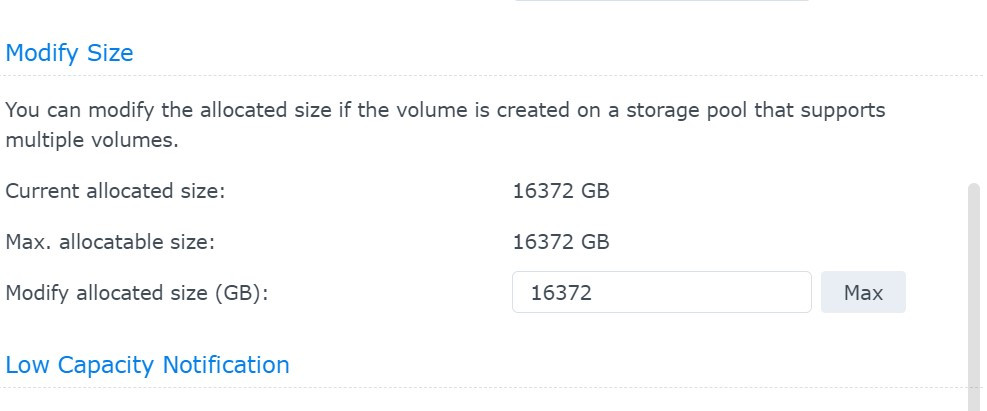Image resolution: width=987 pixels, height=411 pixels.
Task: Click the empty right end of the size input field
Action: tap(770, 292)
